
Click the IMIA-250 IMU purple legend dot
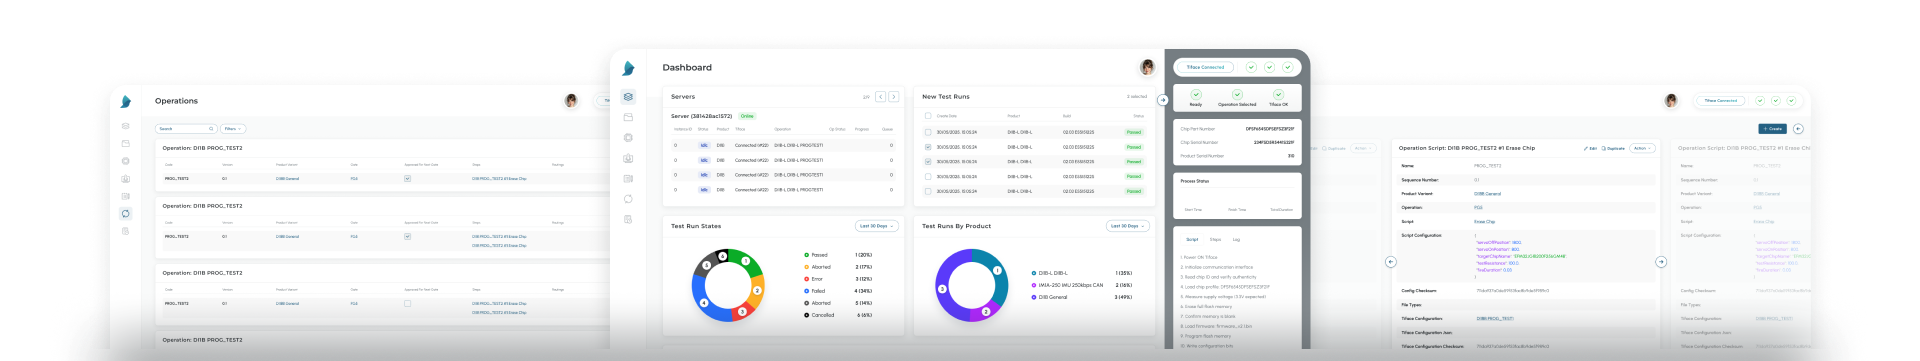1033,285
